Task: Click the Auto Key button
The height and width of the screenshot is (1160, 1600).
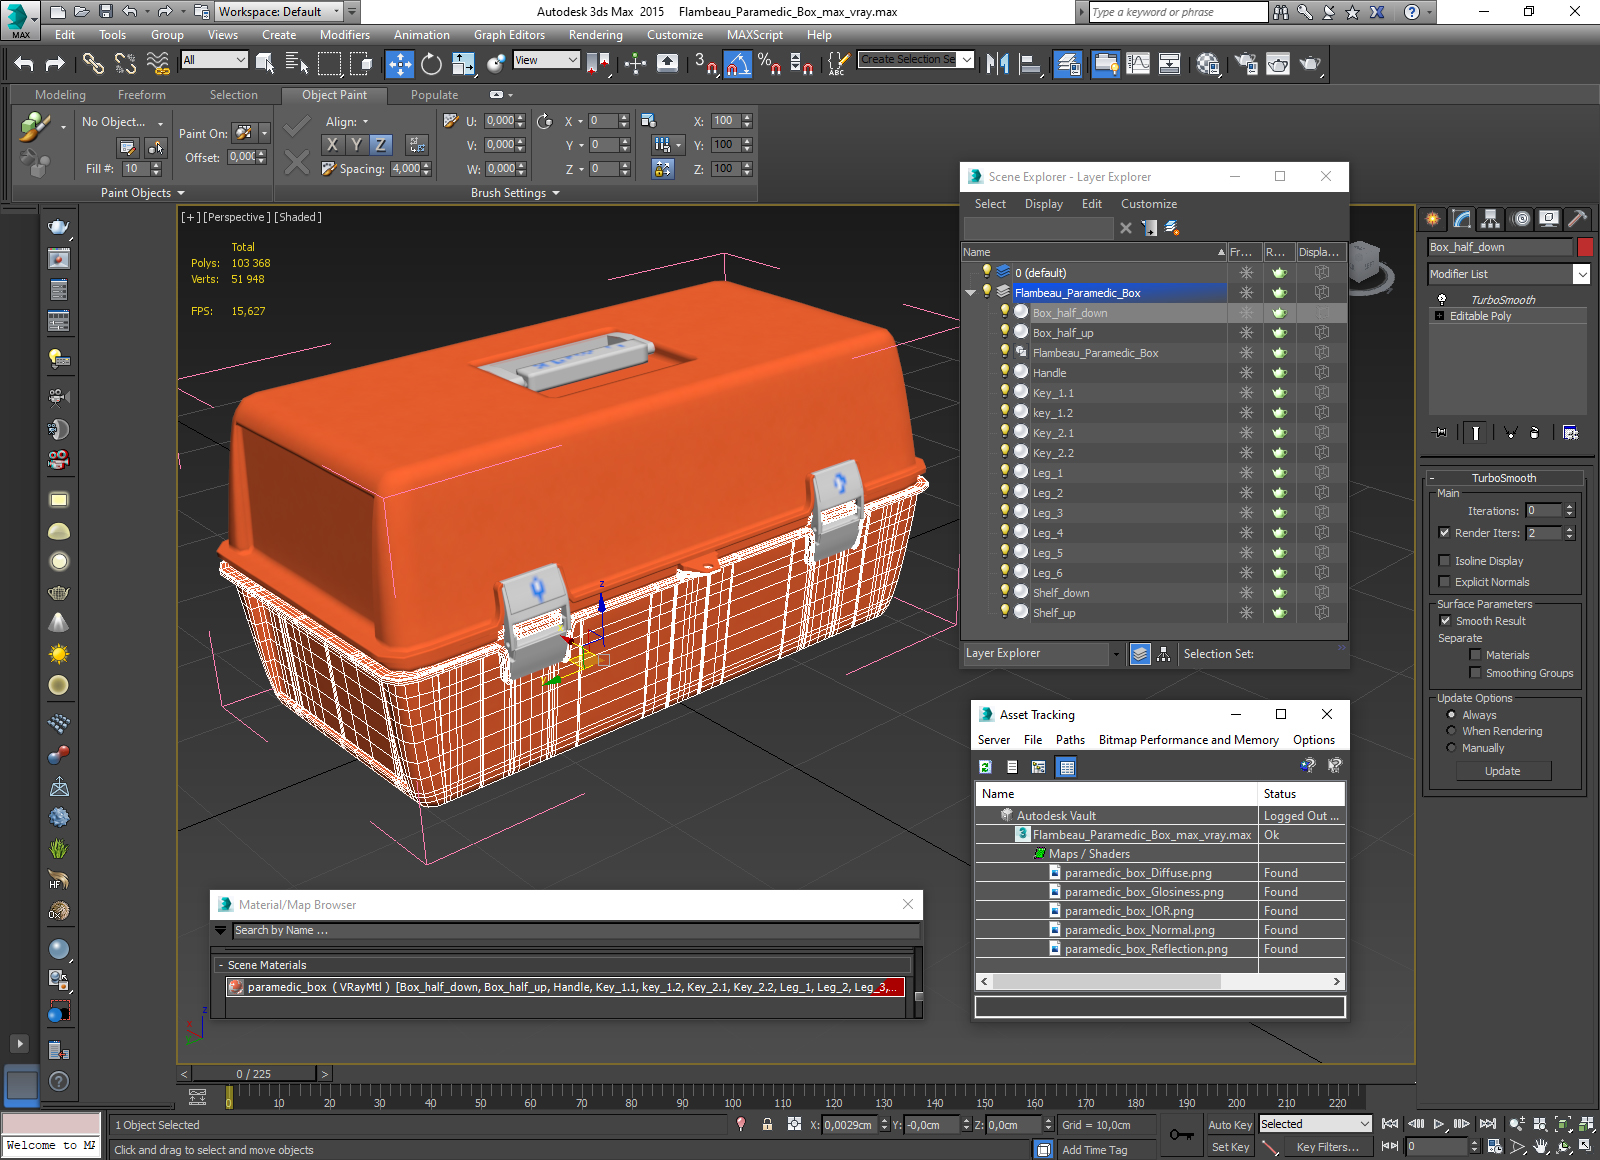Action: click(x=1230, y=1125)
